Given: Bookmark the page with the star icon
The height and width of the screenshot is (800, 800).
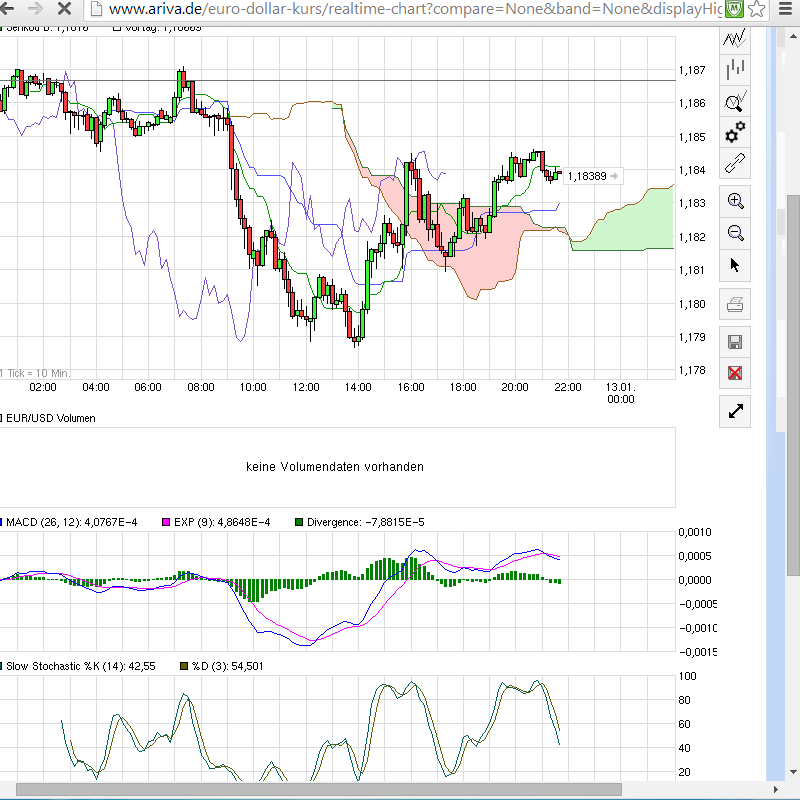Looking at the screenshot, I should (757, 9).
